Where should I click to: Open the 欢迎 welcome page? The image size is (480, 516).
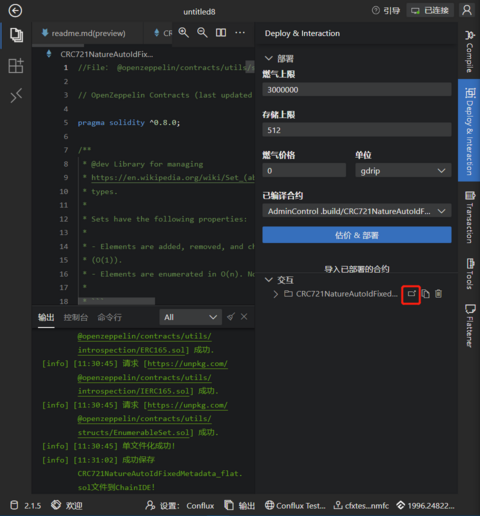click(x=67, y=506)
